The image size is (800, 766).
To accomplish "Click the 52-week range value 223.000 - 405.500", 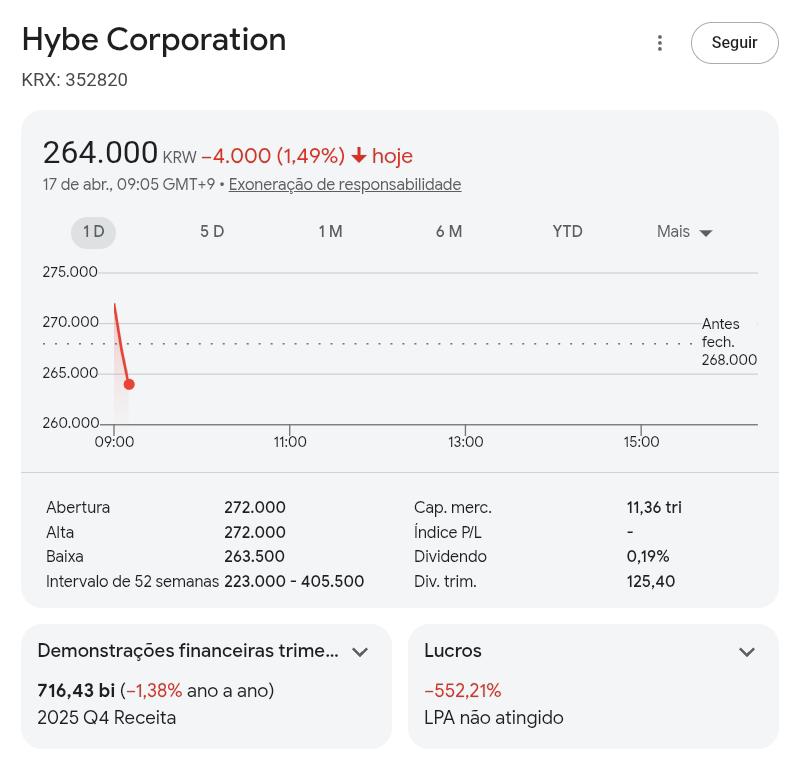I will pos(294,582).
